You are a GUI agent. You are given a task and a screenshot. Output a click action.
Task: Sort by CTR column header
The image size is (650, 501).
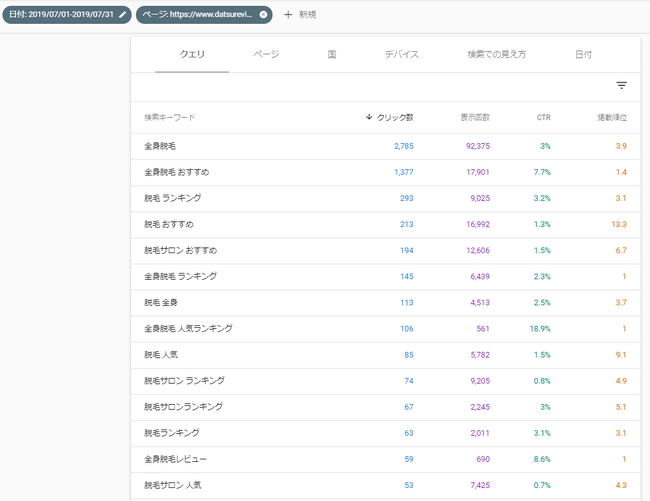[543, 117]
